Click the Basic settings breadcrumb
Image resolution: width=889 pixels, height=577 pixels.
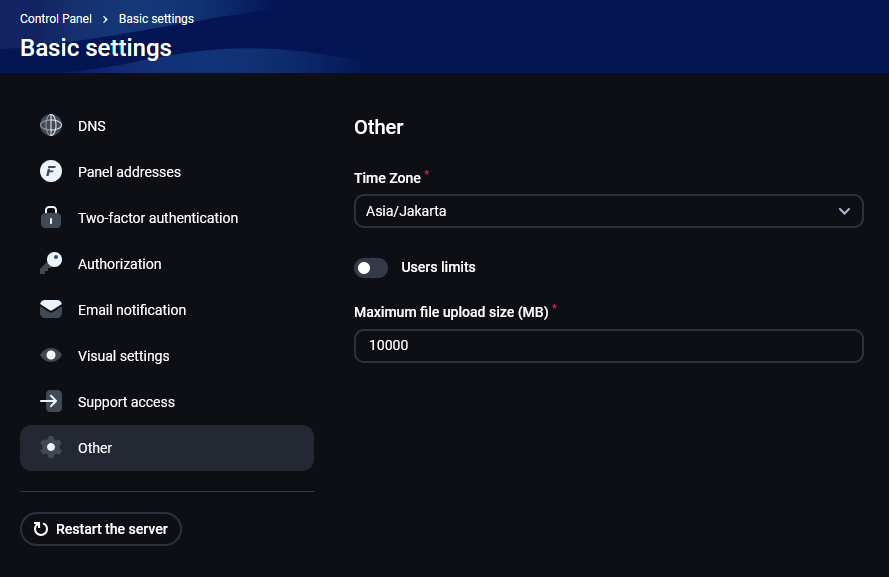(x=156, y=19)
